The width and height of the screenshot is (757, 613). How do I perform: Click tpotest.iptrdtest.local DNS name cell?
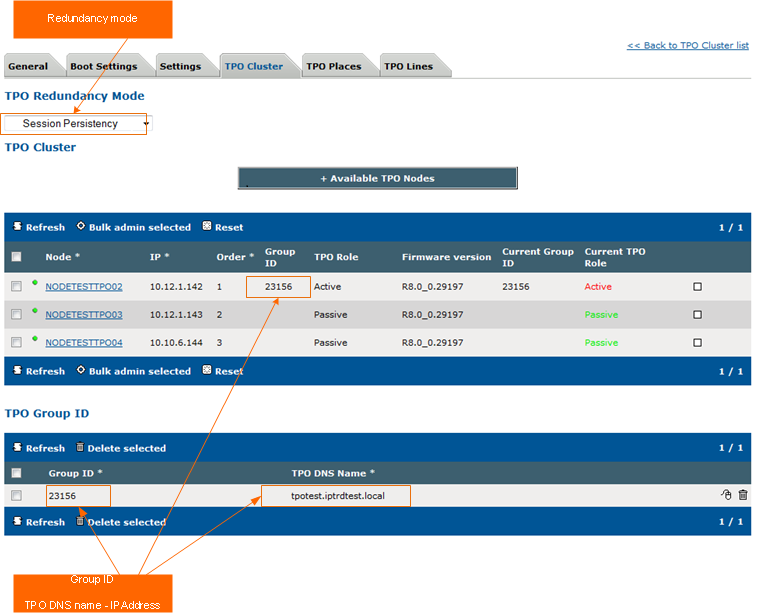pyautogui.click(x=338, y=496)
